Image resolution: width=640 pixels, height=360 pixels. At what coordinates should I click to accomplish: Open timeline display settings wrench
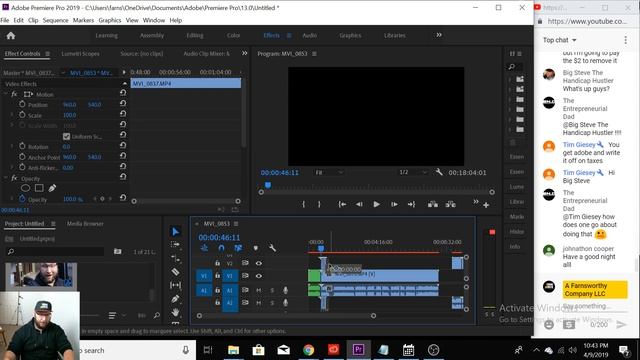coord(272,248)
